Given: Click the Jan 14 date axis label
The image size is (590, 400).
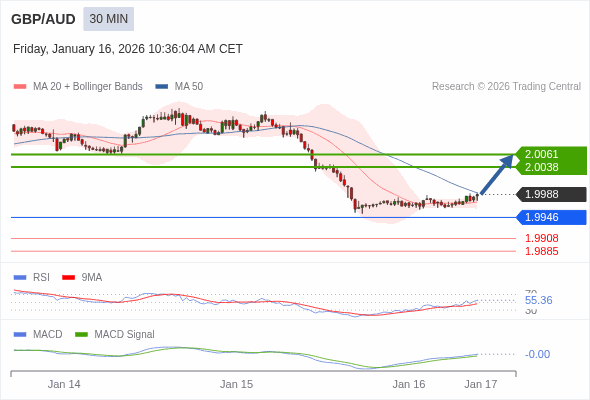Looking at the screenshot, I should (64, 384).
